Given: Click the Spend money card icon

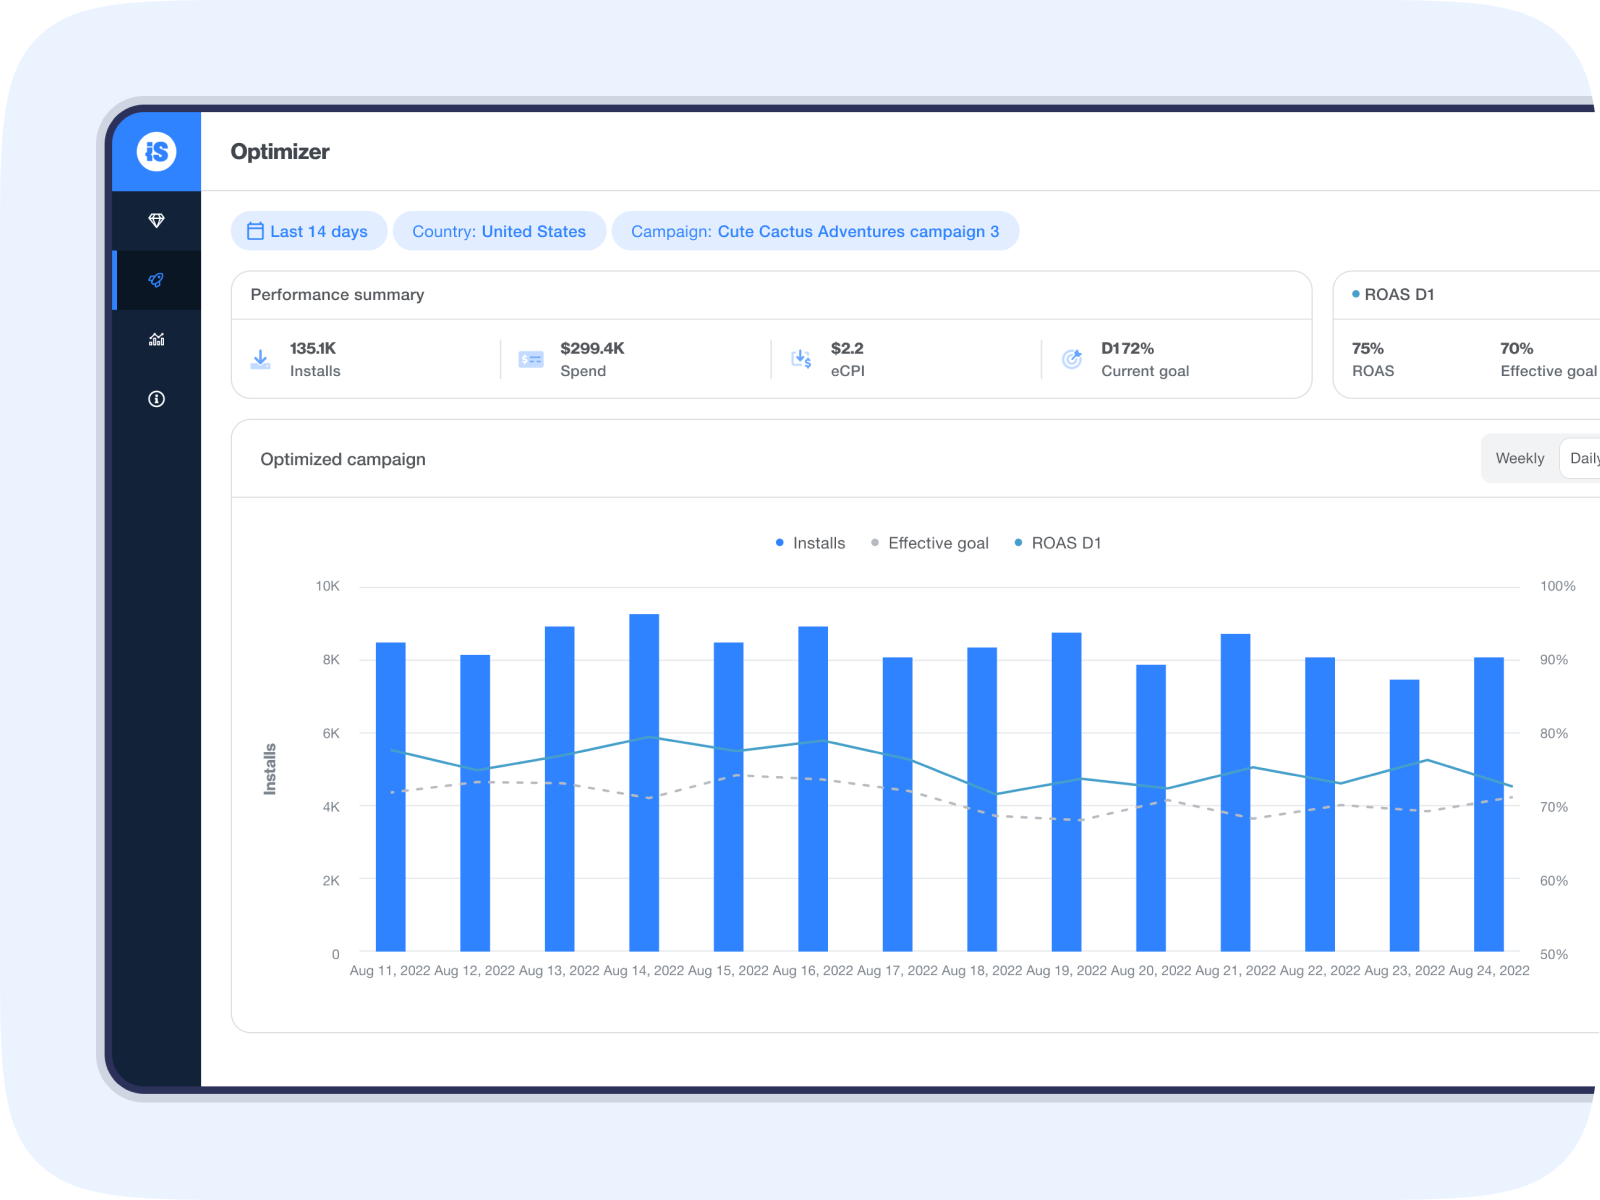Looking at the screenshot, I should pos(531,359).
